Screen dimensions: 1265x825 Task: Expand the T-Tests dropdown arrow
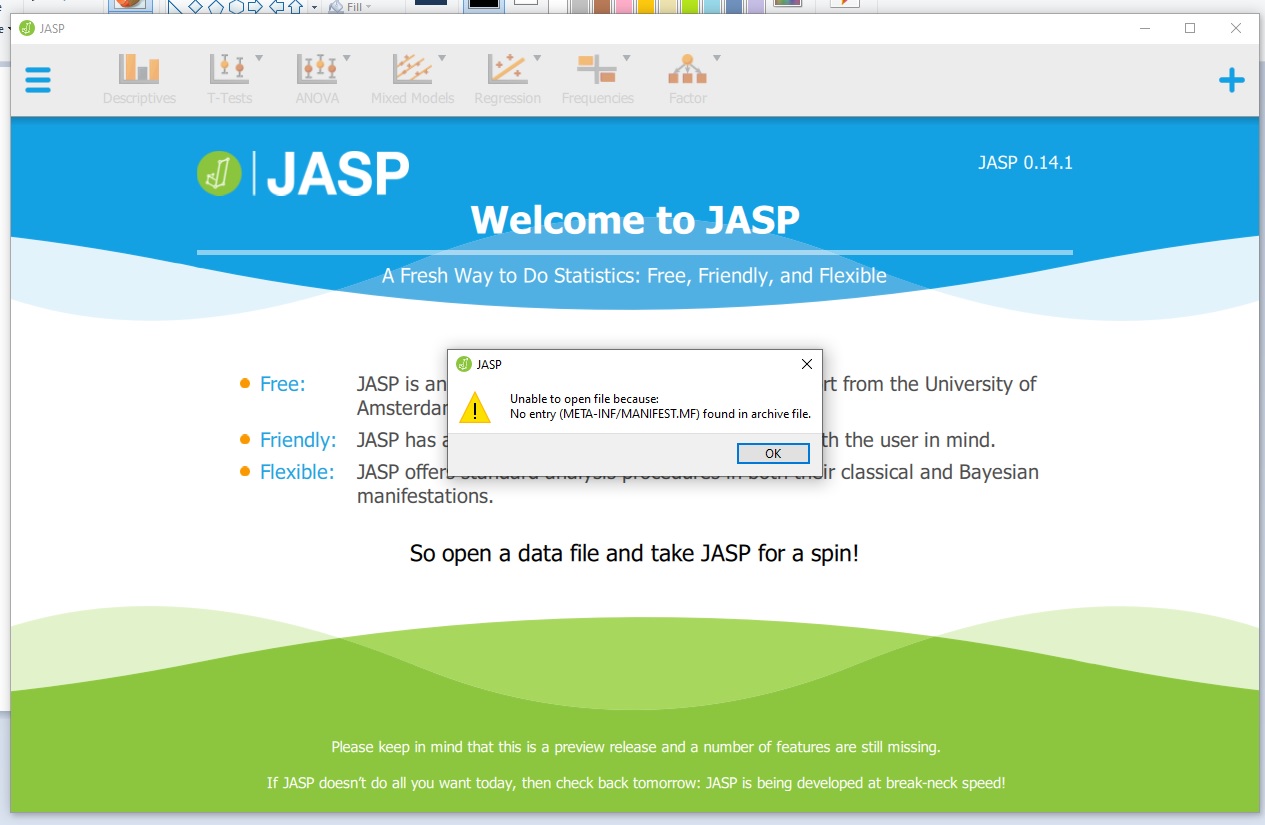pyautogui.click(x=259, y=56)
